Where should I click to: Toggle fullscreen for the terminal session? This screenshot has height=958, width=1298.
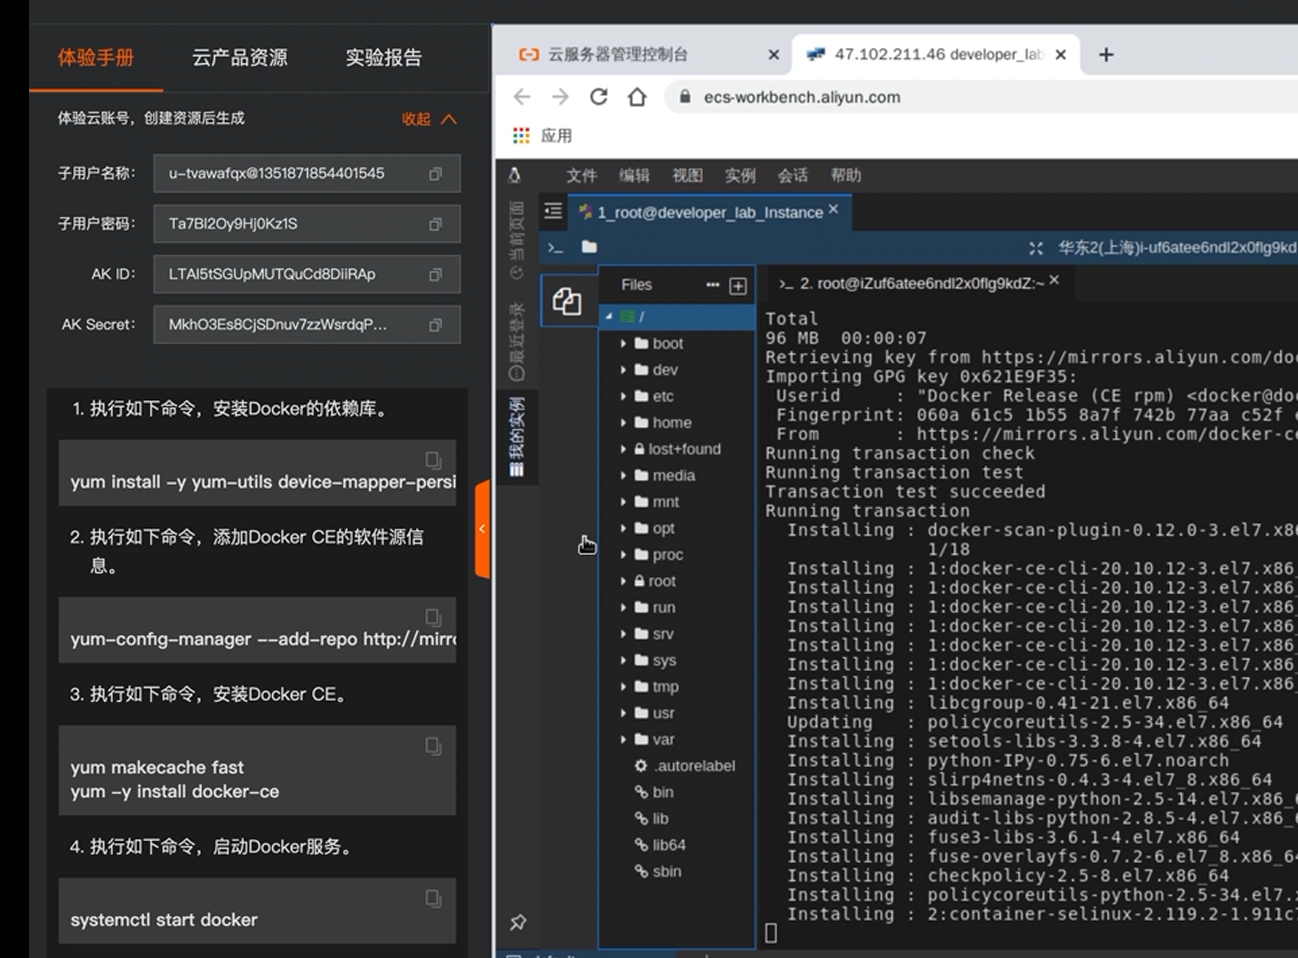click(x=1036, y=247)
